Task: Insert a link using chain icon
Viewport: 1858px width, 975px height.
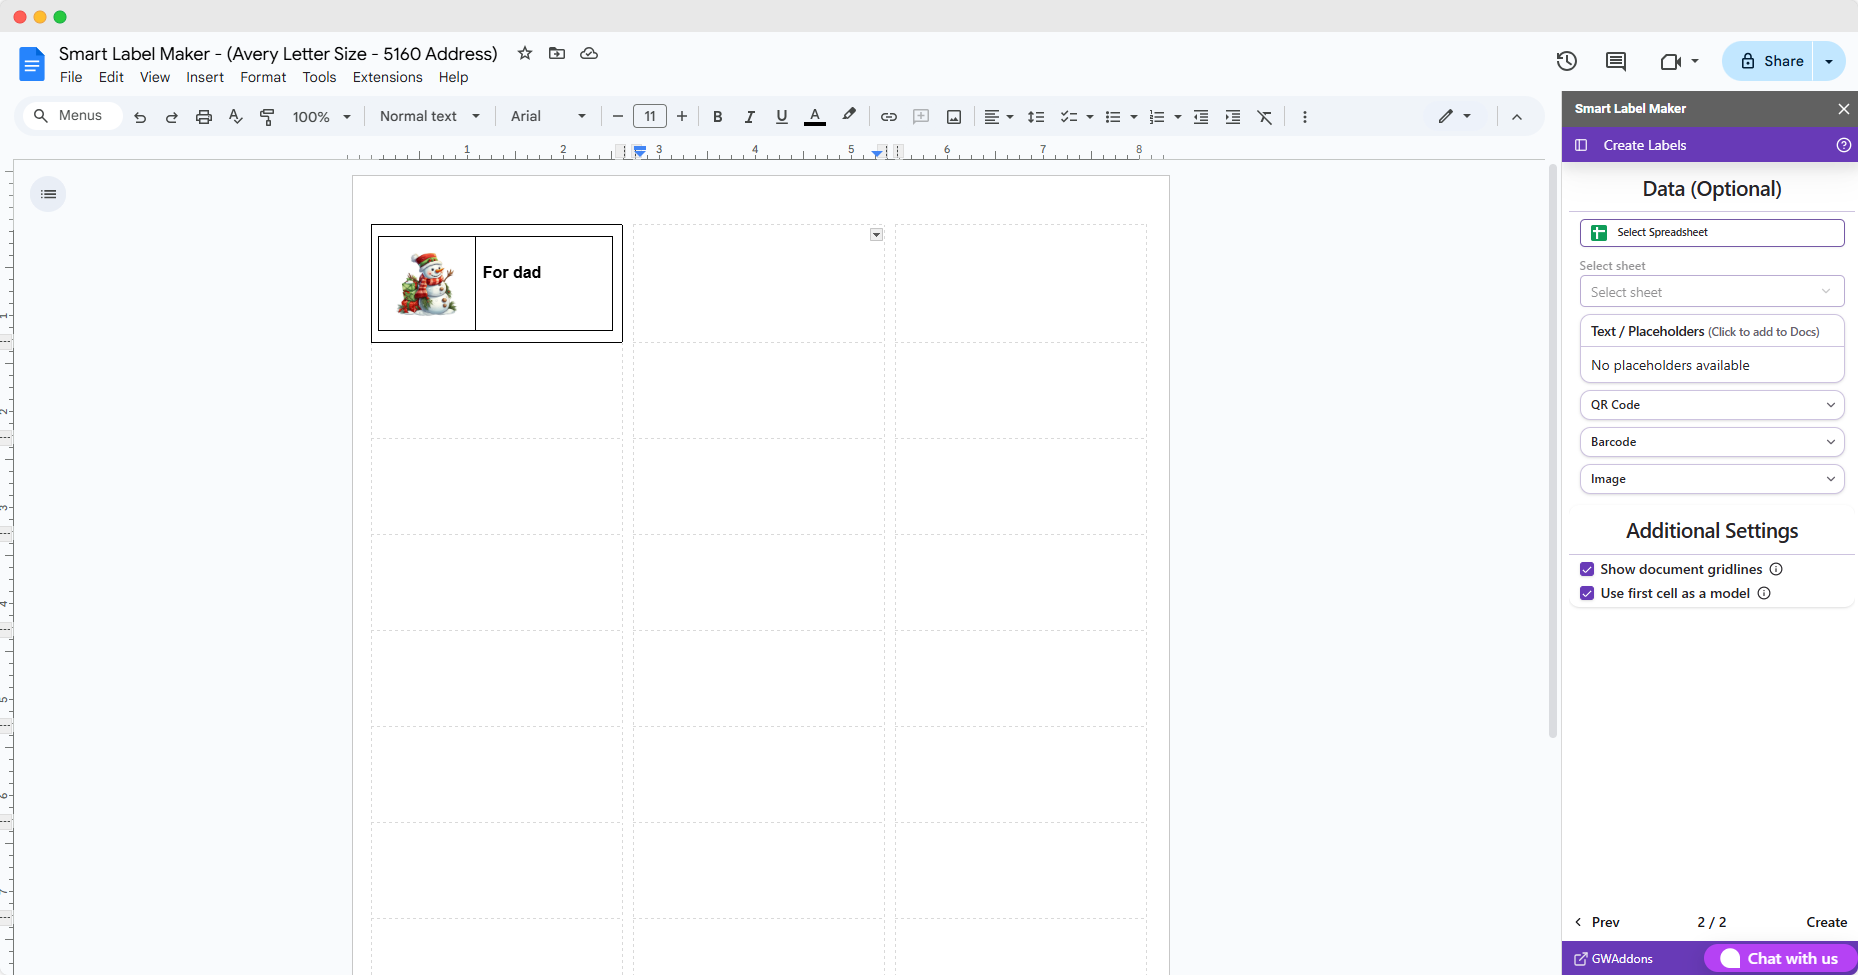Action: click(888, 117)
